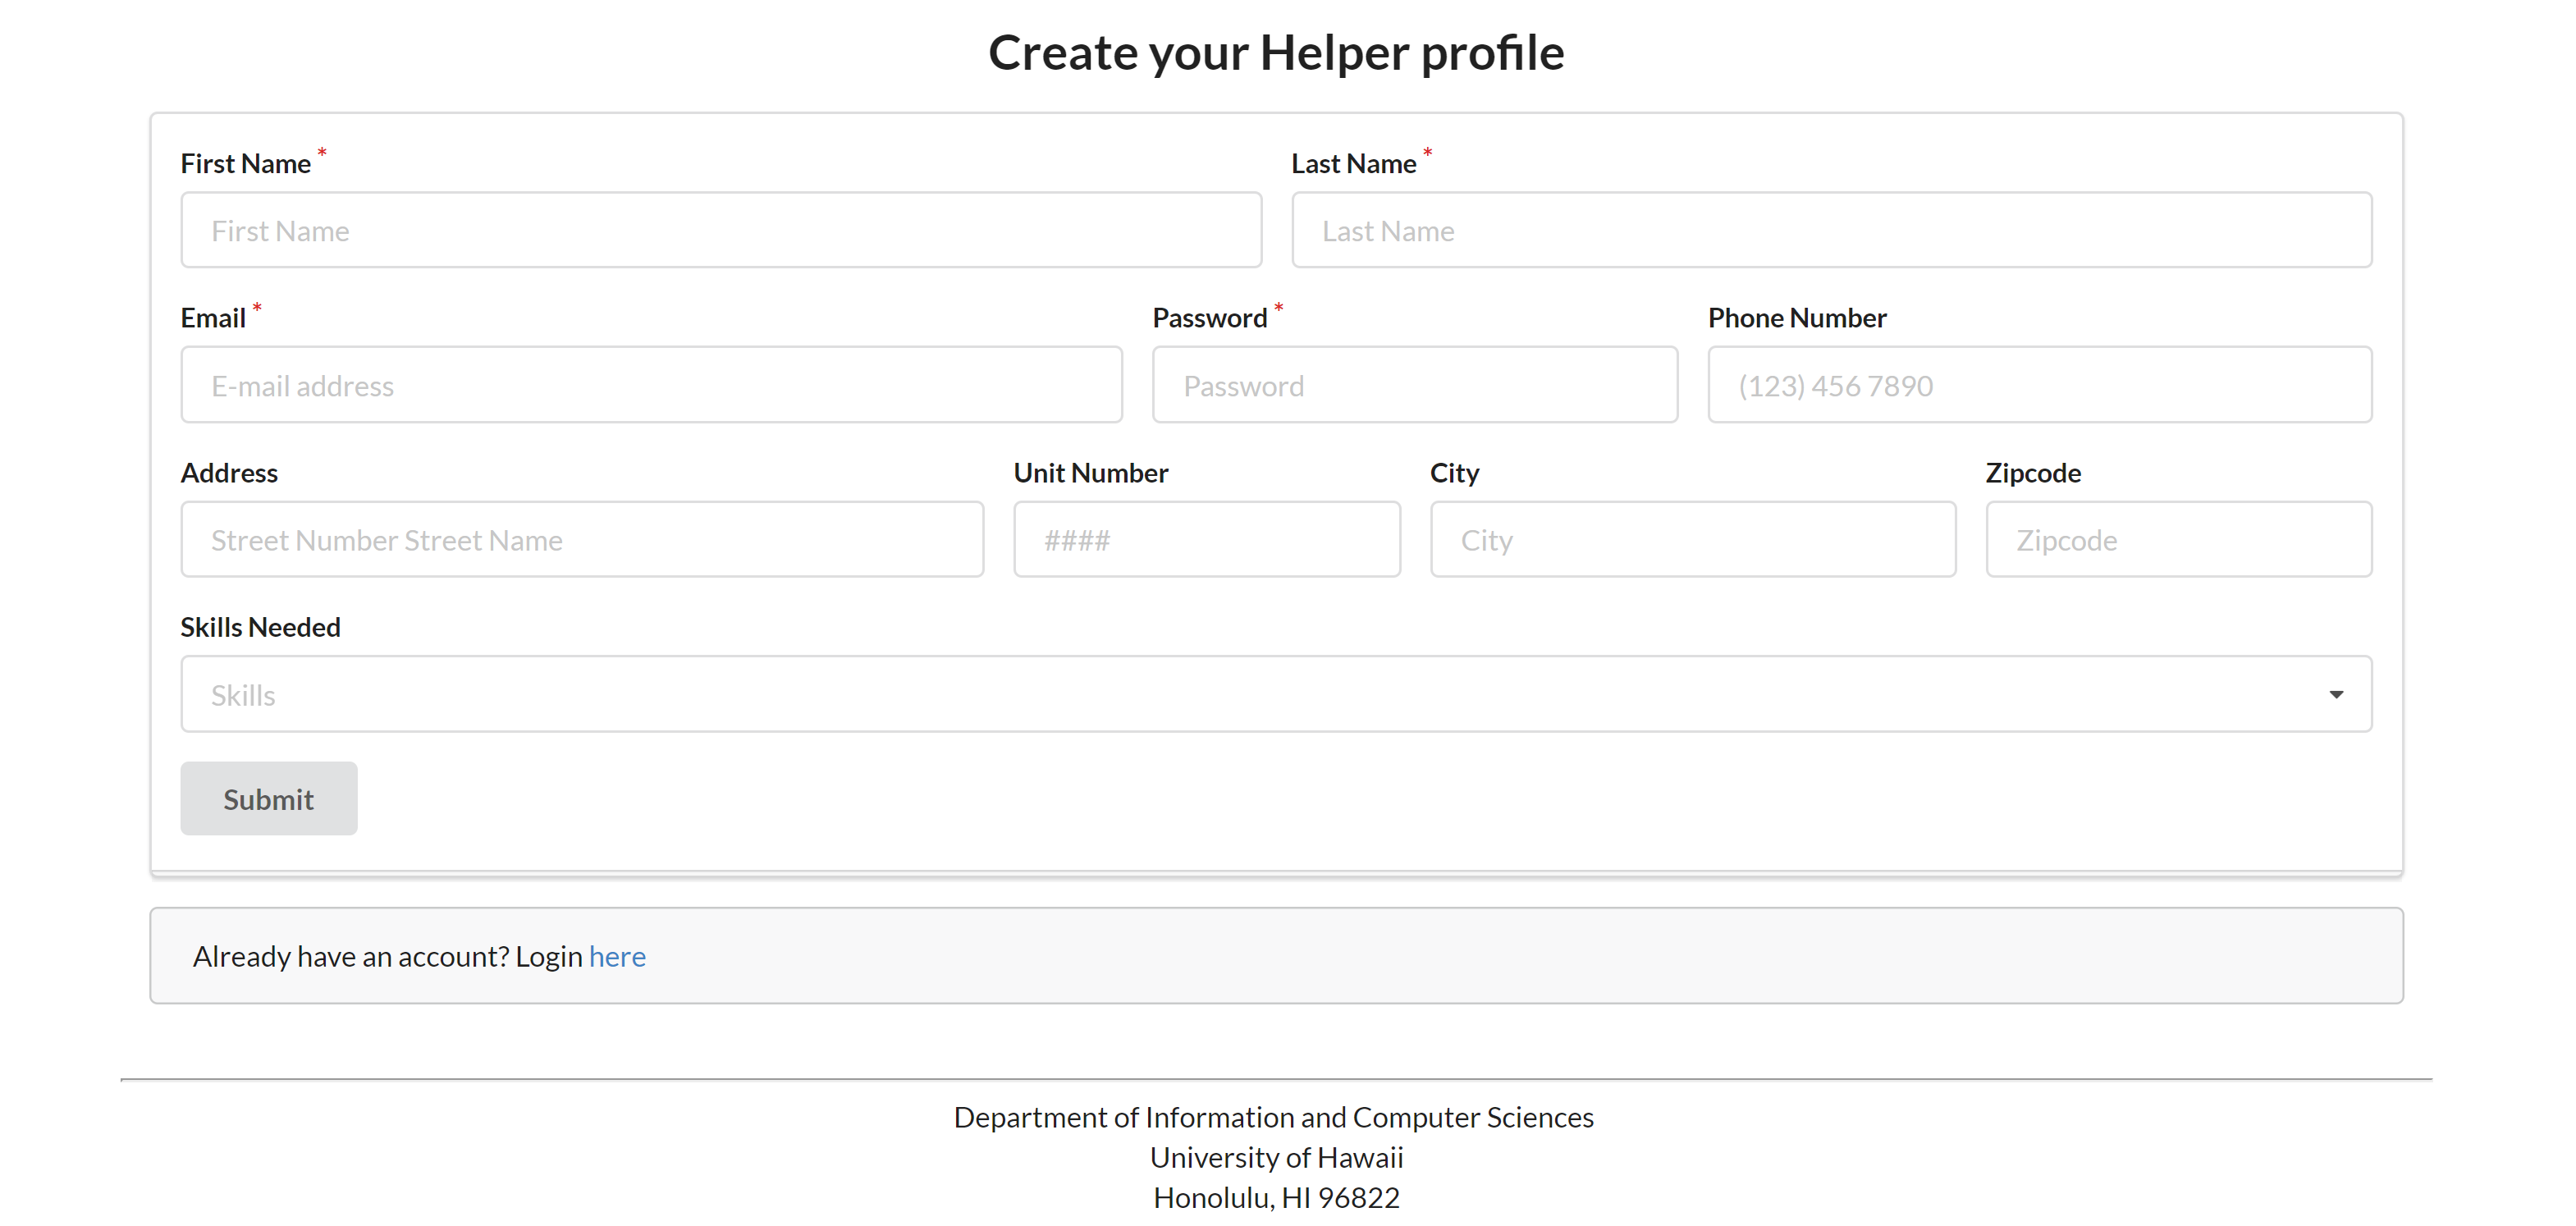Click the Street Number Street Name field

pyautogui.click(x=582, y=540)
